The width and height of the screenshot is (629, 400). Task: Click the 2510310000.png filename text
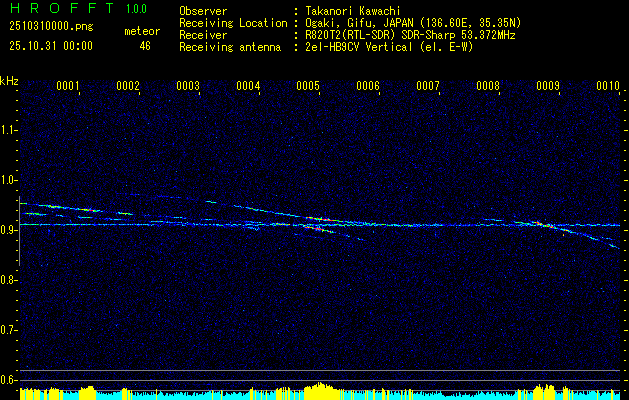click(51, 26)
